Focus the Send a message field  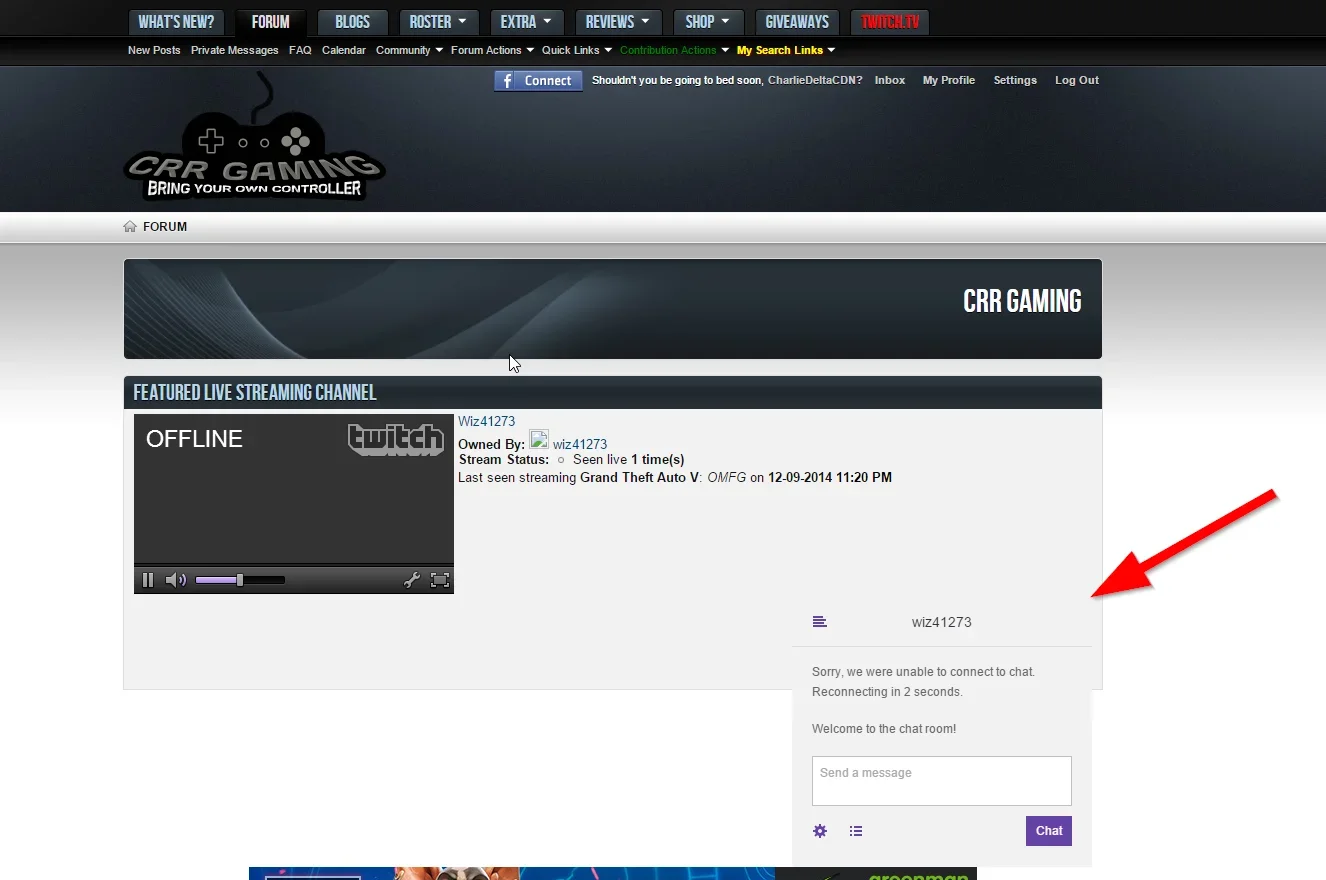coord(942,781)
